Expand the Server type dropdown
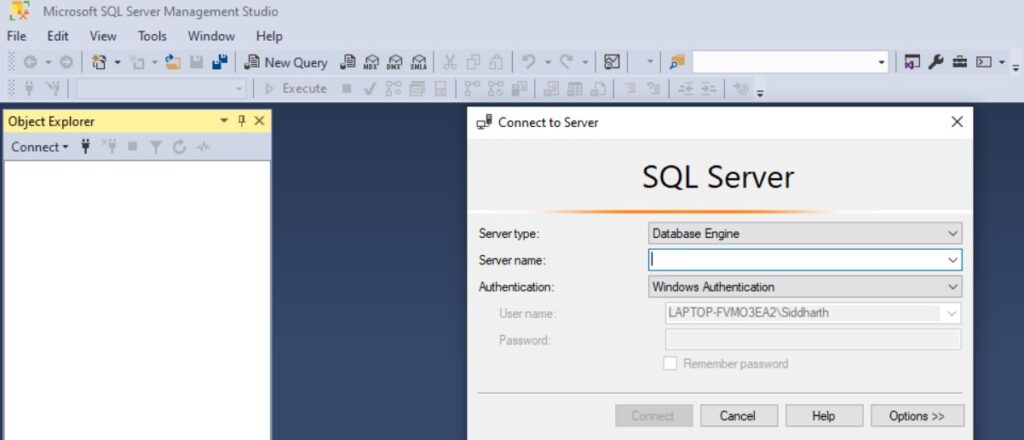 953,233
